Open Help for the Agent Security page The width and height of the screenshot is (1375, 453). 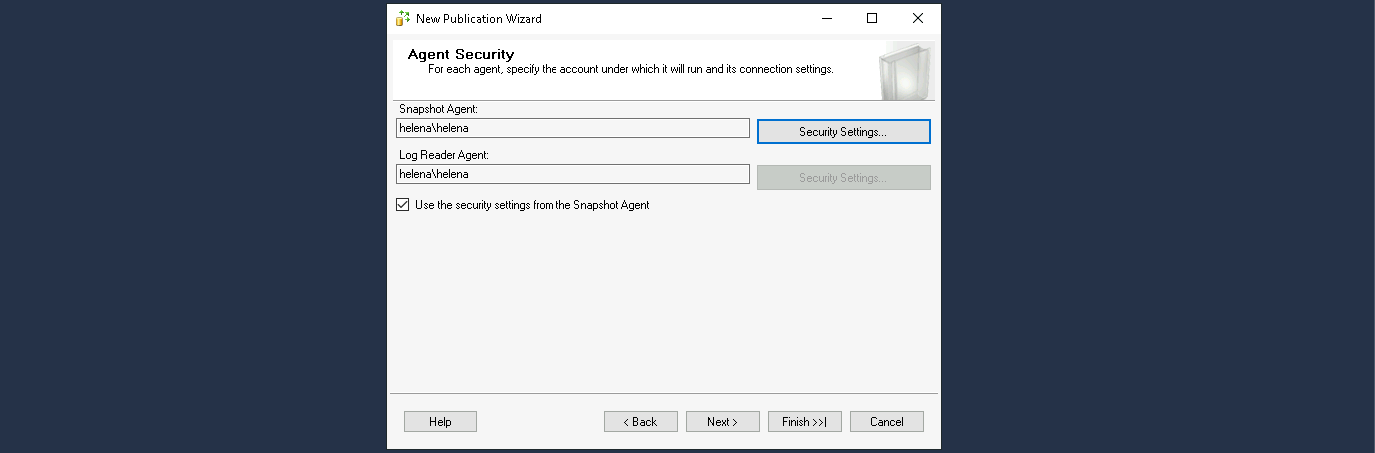[440, 422]
